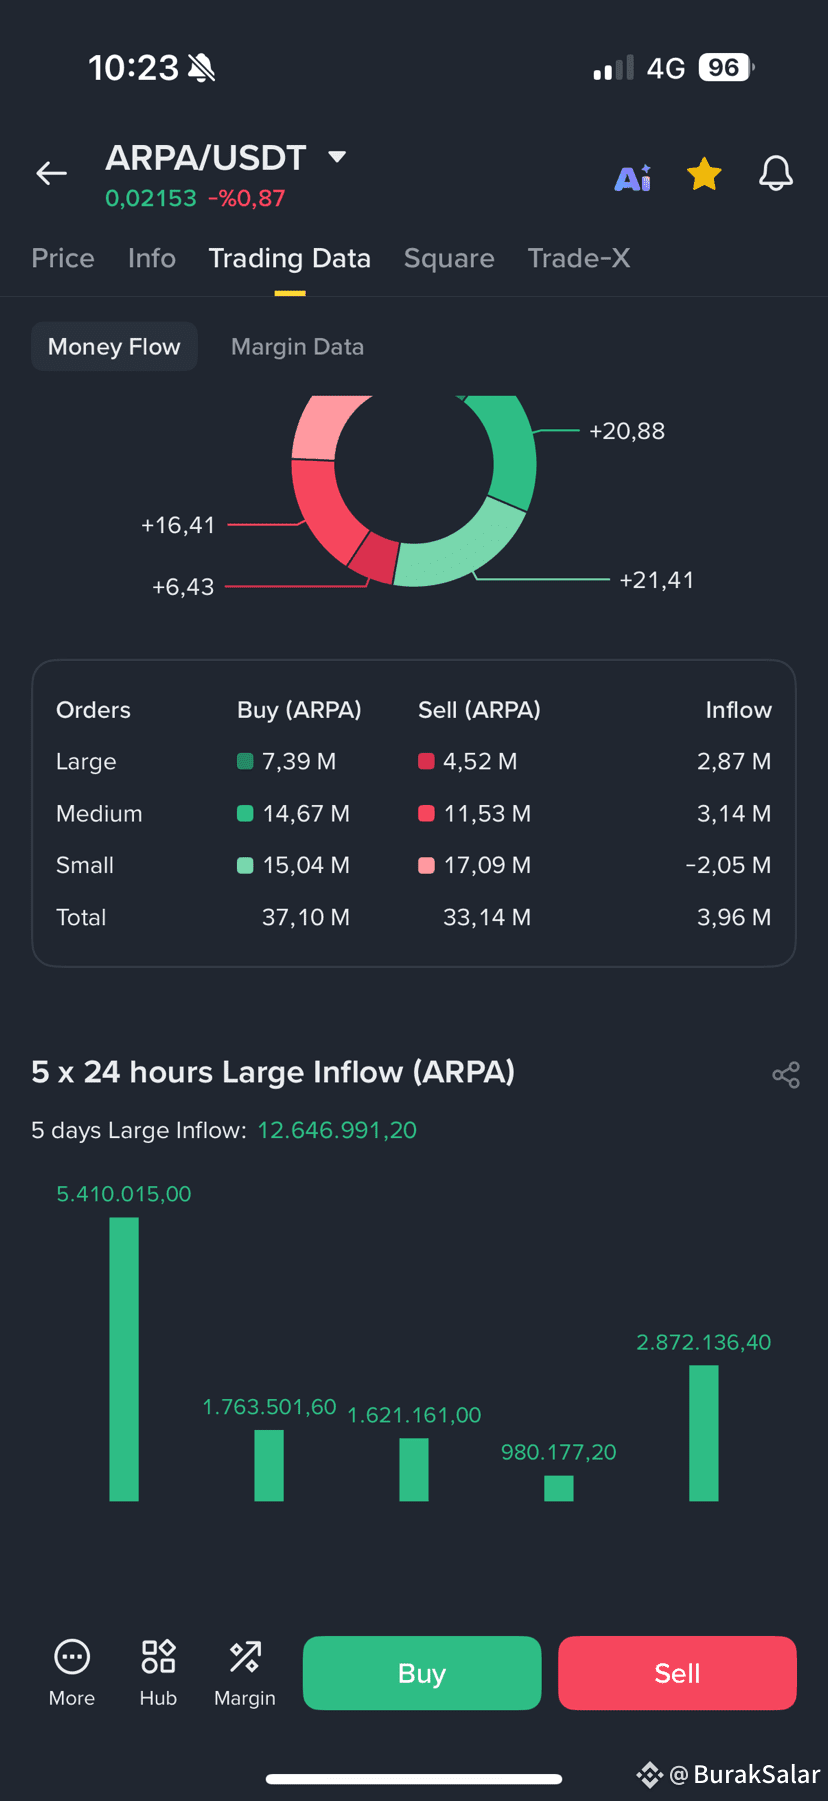Tap the price change -%0,87
Image resolution: width=828 pixels, height=1801 pixels.
247,198
